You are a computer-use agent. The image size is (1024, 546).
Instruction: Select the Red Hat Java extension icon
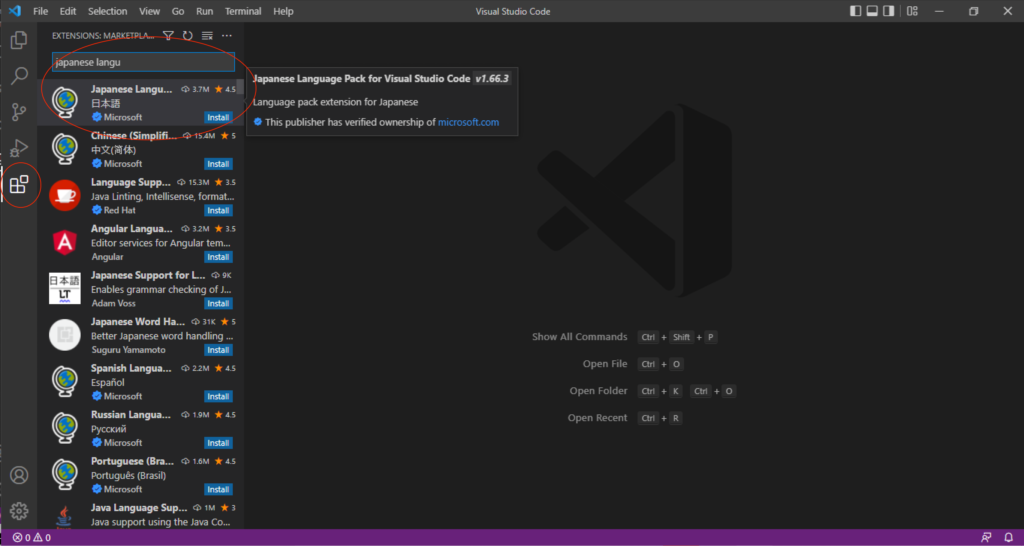[65, 195]
